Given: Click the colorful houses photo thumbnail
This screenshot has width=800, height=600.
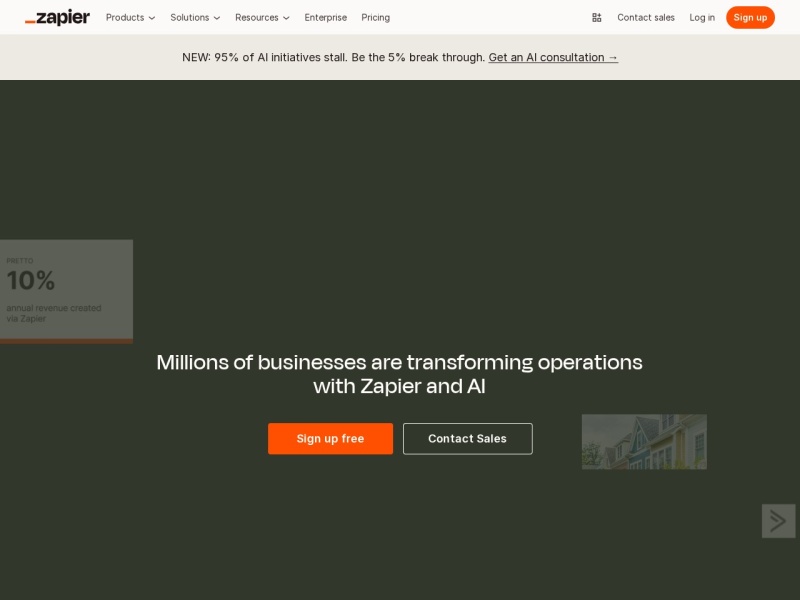Looking at the screenshot, I should tap(644, 442).
